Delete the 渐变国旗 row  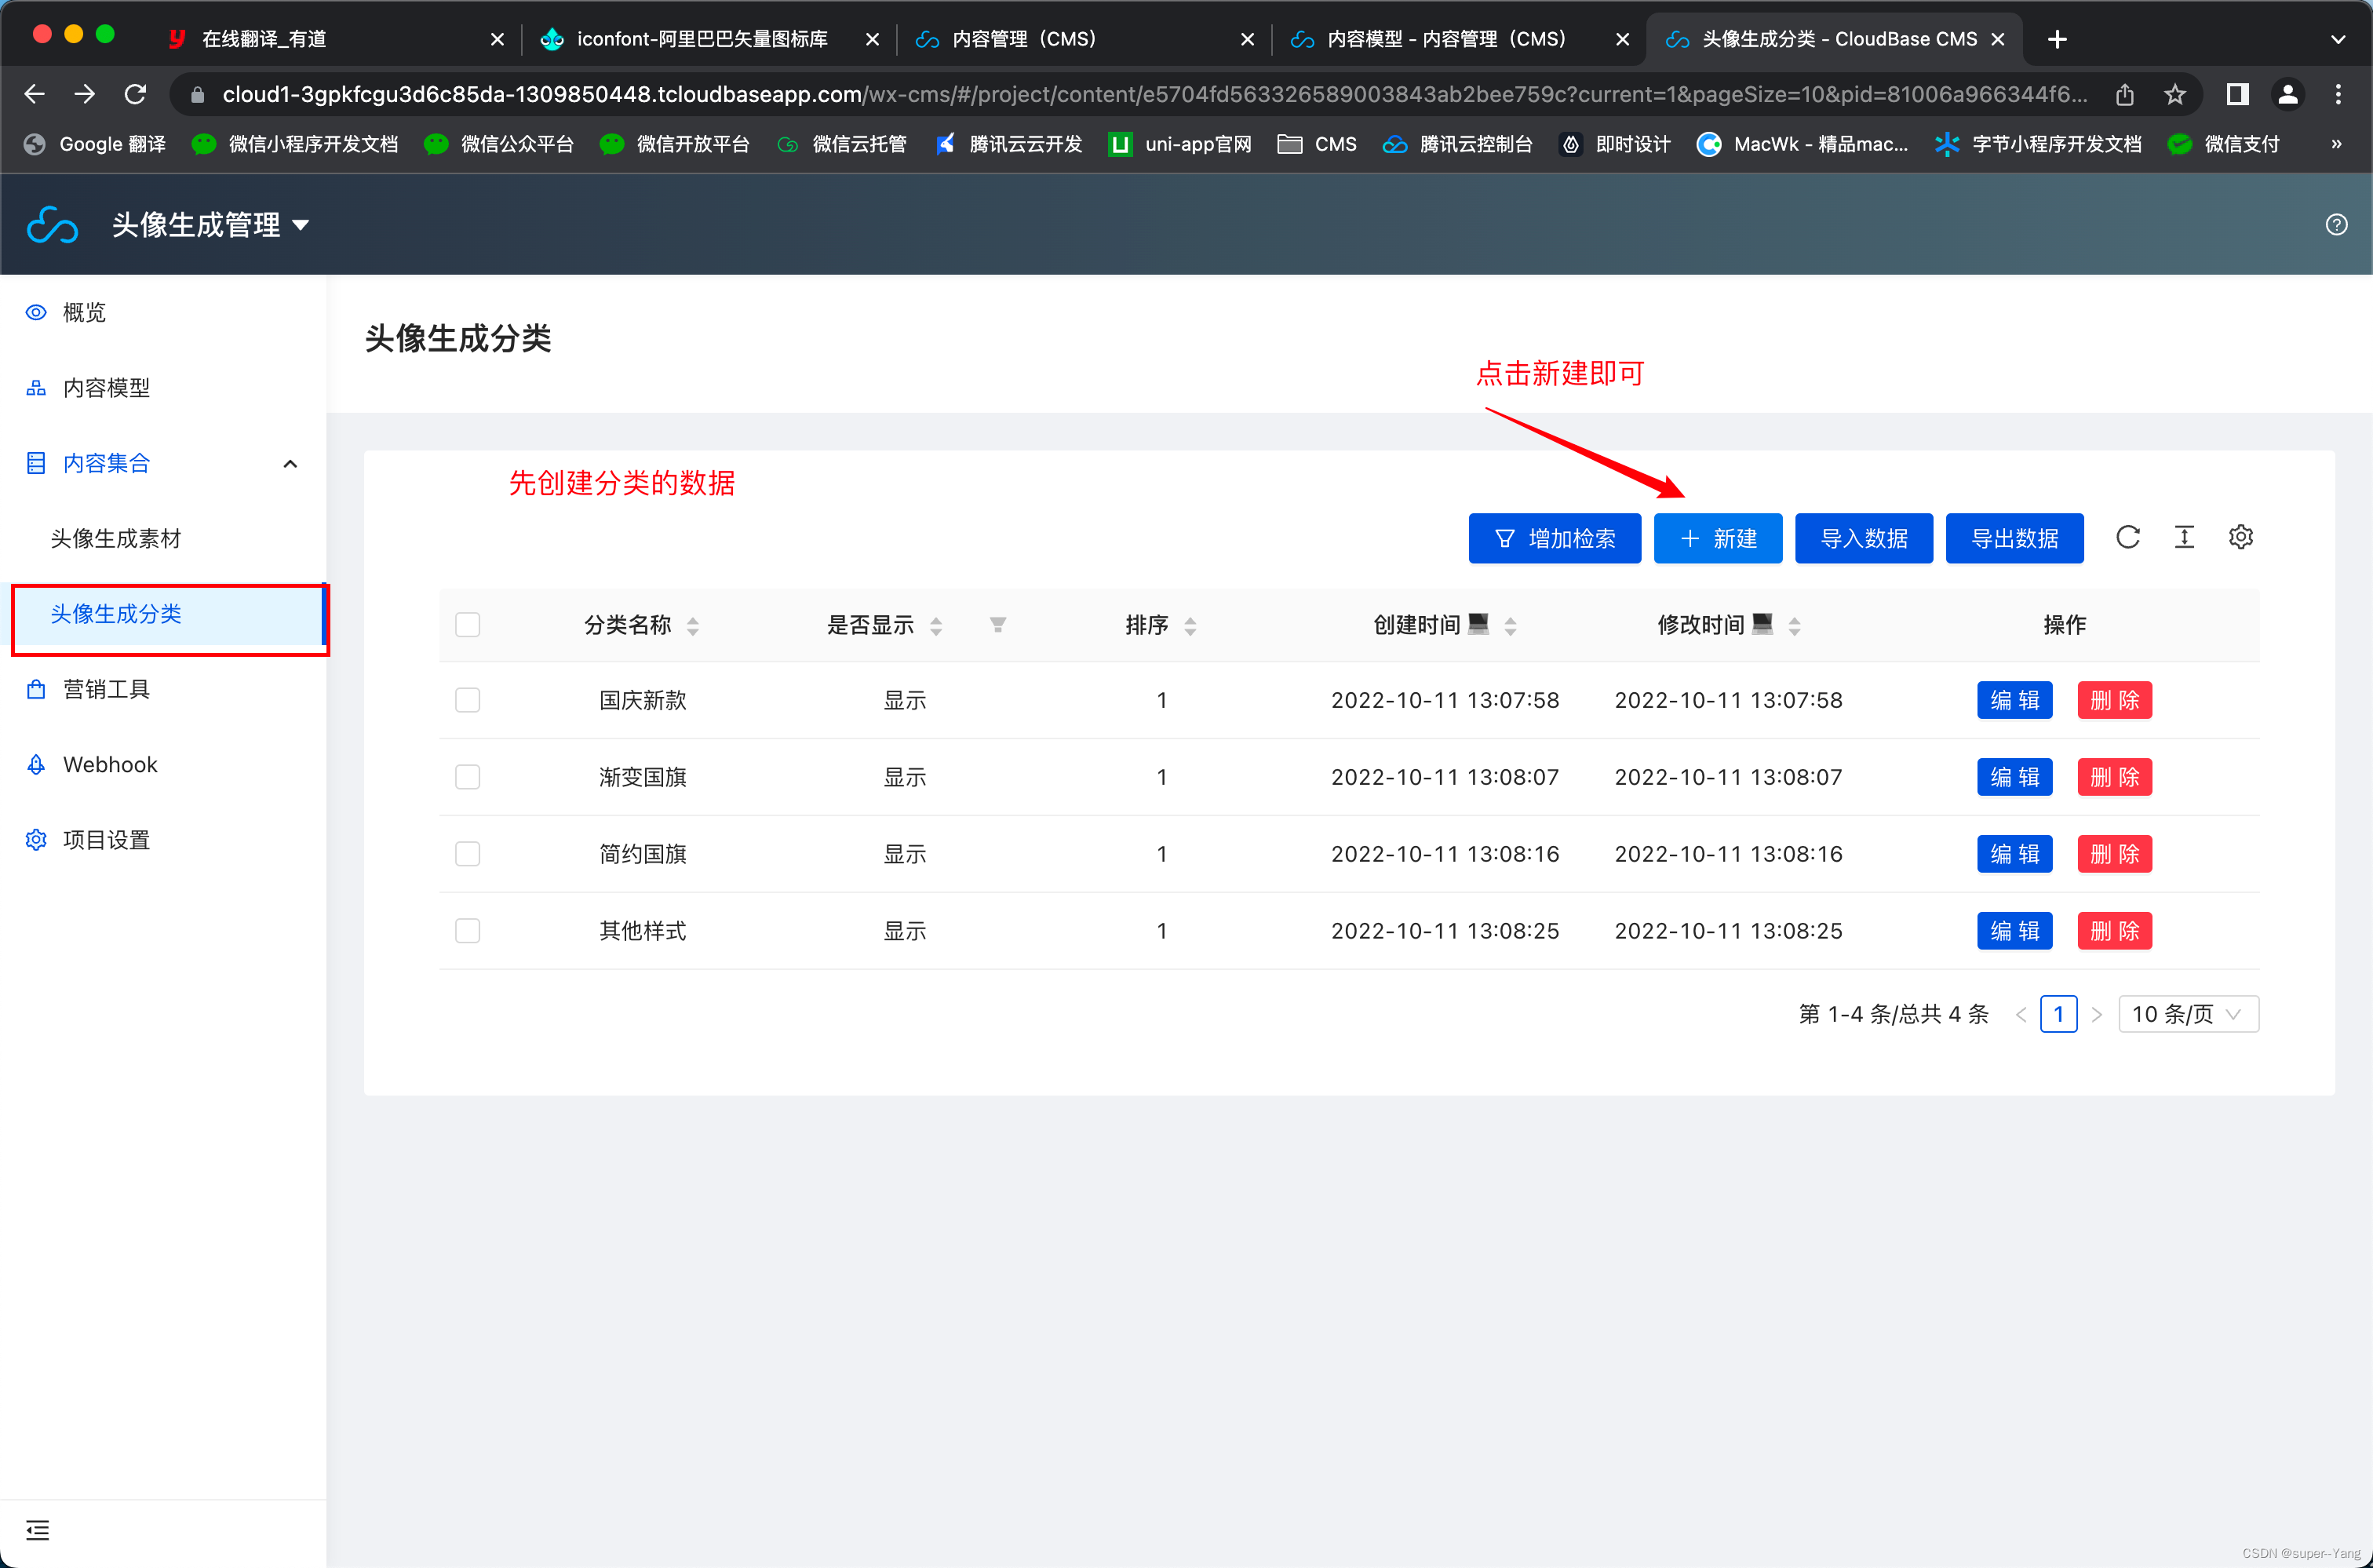pos(2114,777)
